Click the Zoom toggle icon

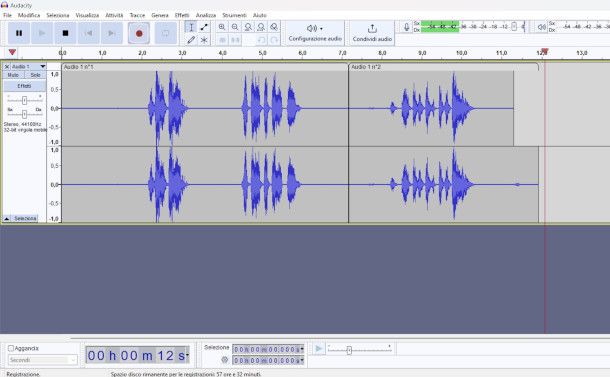pyautogui.click(x=274, y=27)
